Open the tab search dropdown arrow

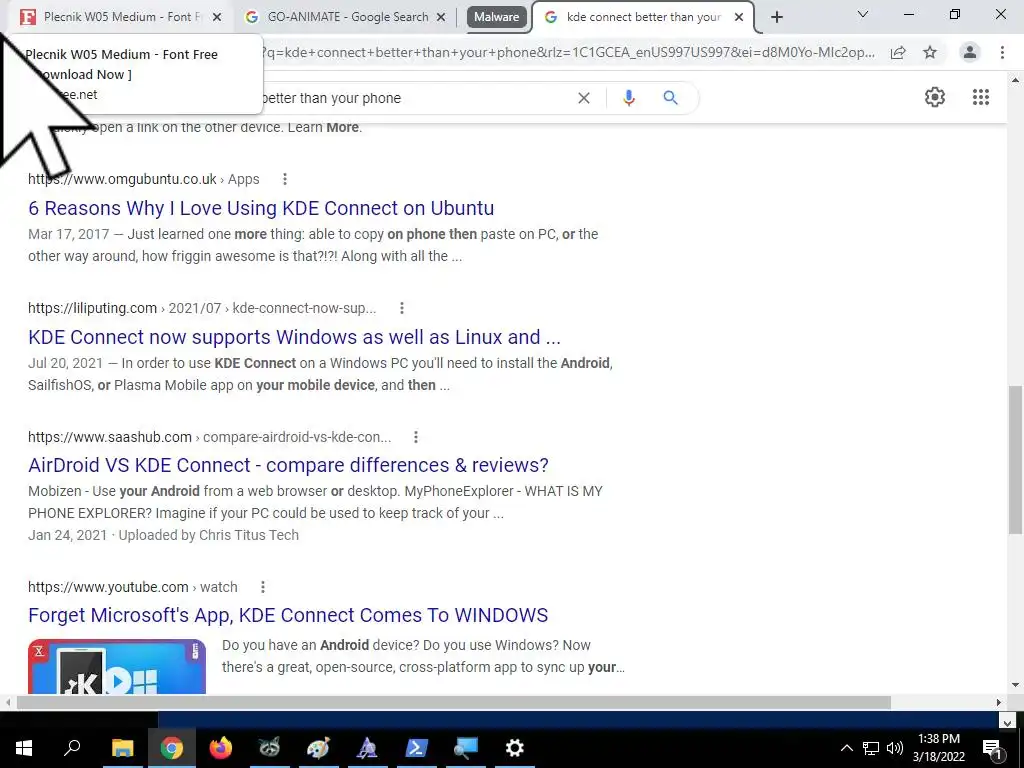[863, 14]
